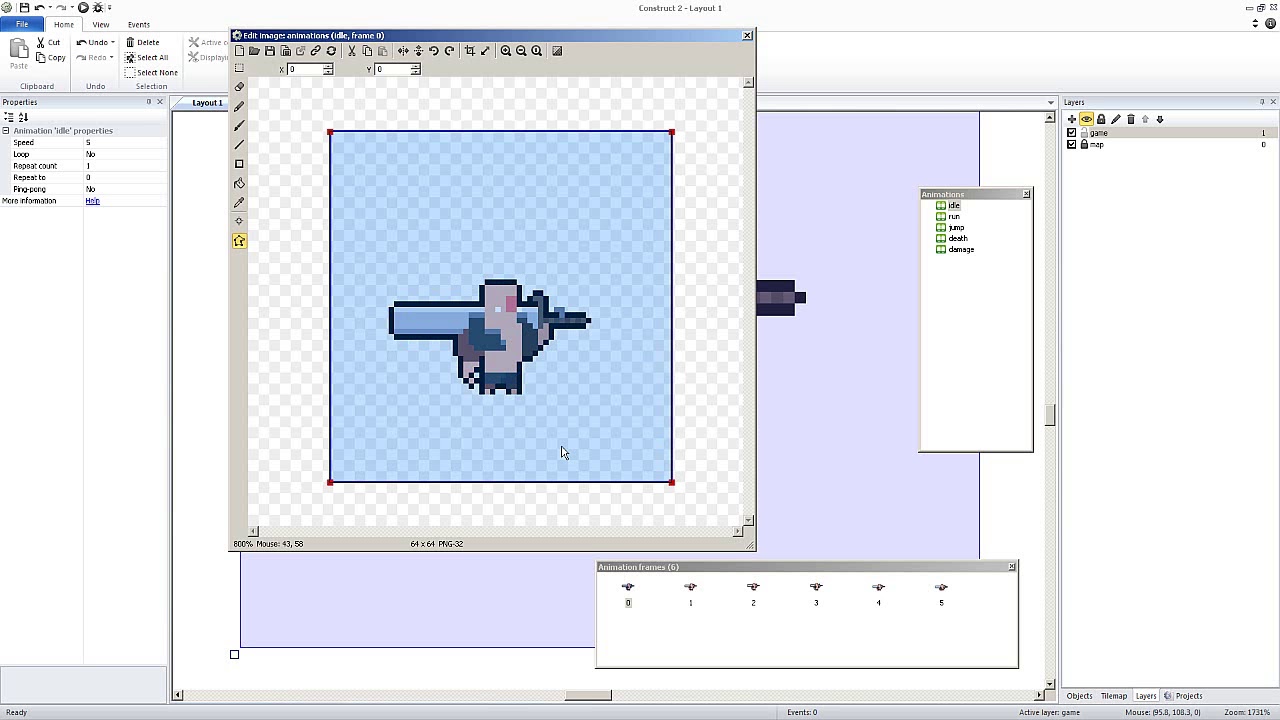Uncheck visibility checkbox for game layer
Image resolution: width=1280 pixels, height=720 pixels.
(x=1072, y=133)
